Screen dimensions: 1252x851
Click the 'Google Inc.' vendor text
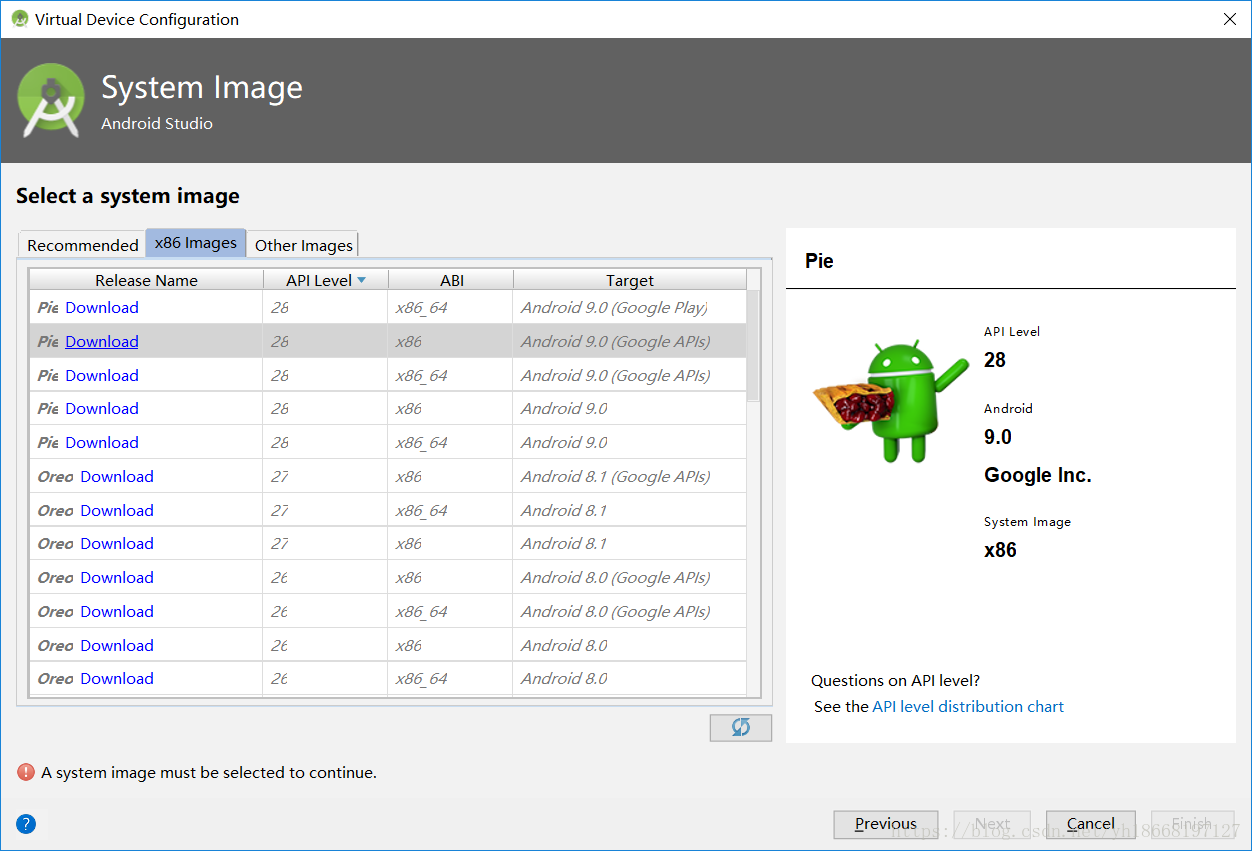point(1038,475)
